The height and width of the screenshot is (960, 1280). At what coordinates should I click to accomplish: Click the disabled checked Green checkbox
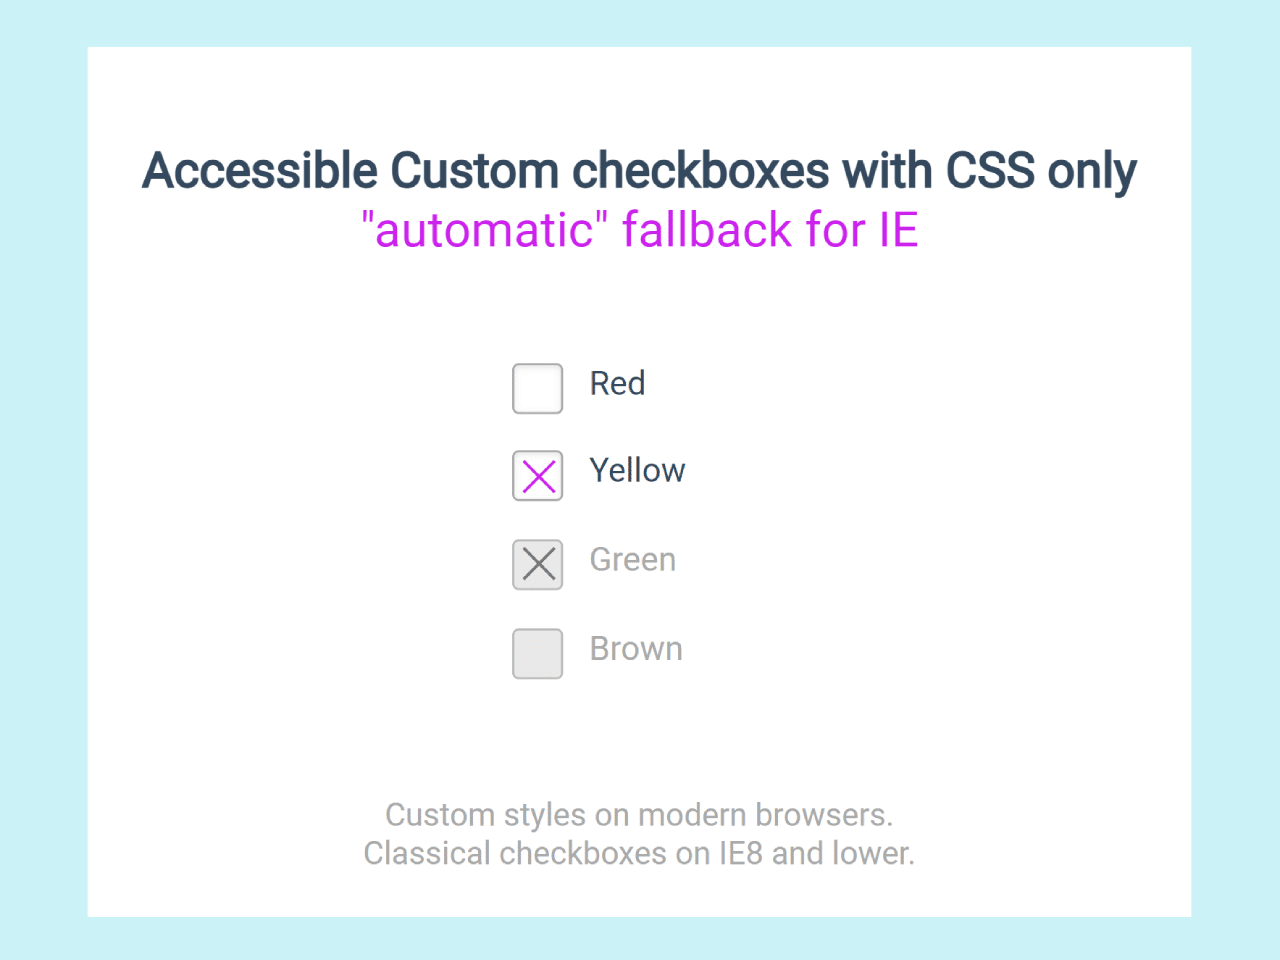pos(538,565)
